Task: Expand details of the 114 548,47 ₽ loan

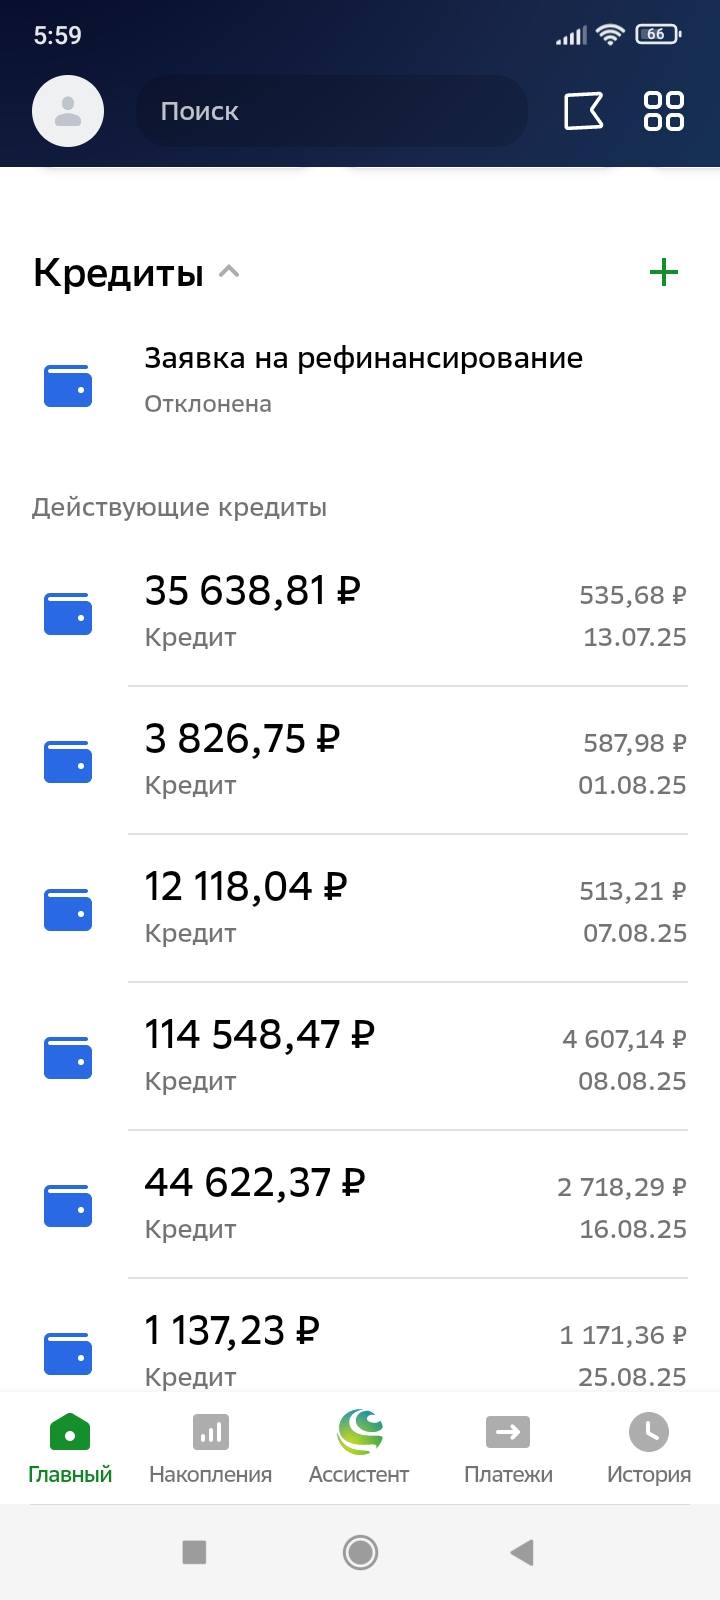Action: click(360, 1056)
